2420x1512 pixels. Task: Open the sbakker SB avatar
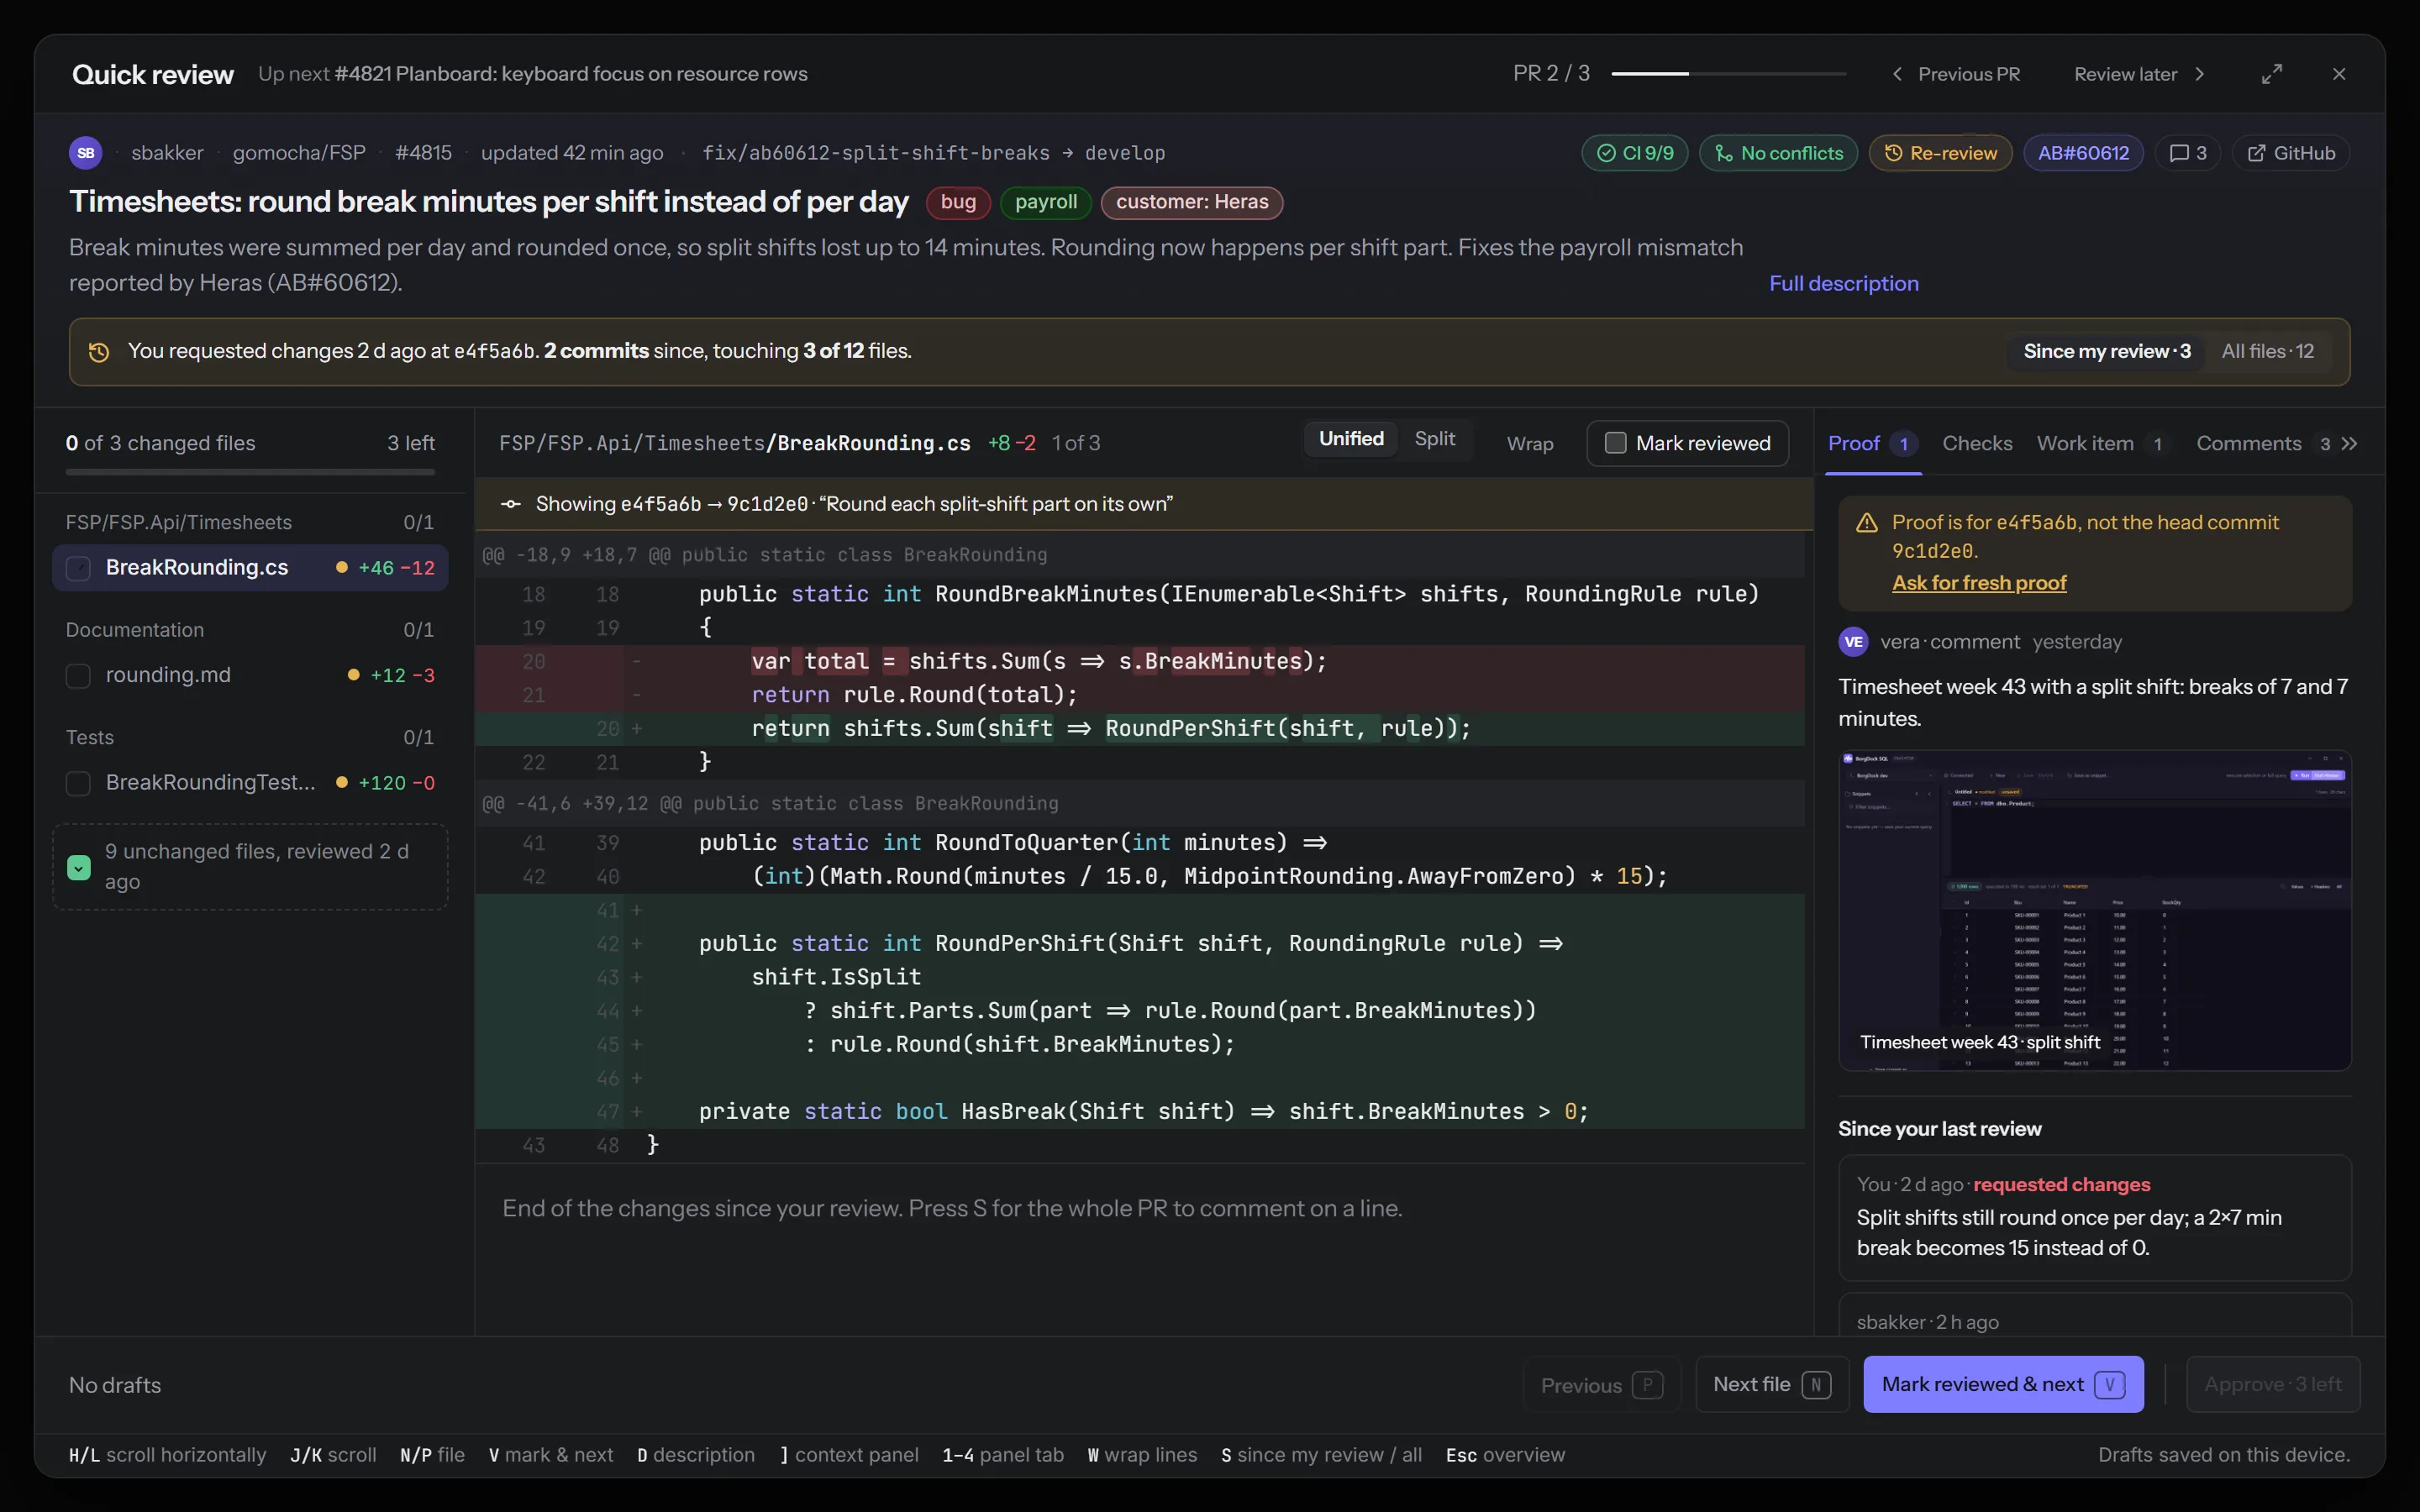pos(86,153)
